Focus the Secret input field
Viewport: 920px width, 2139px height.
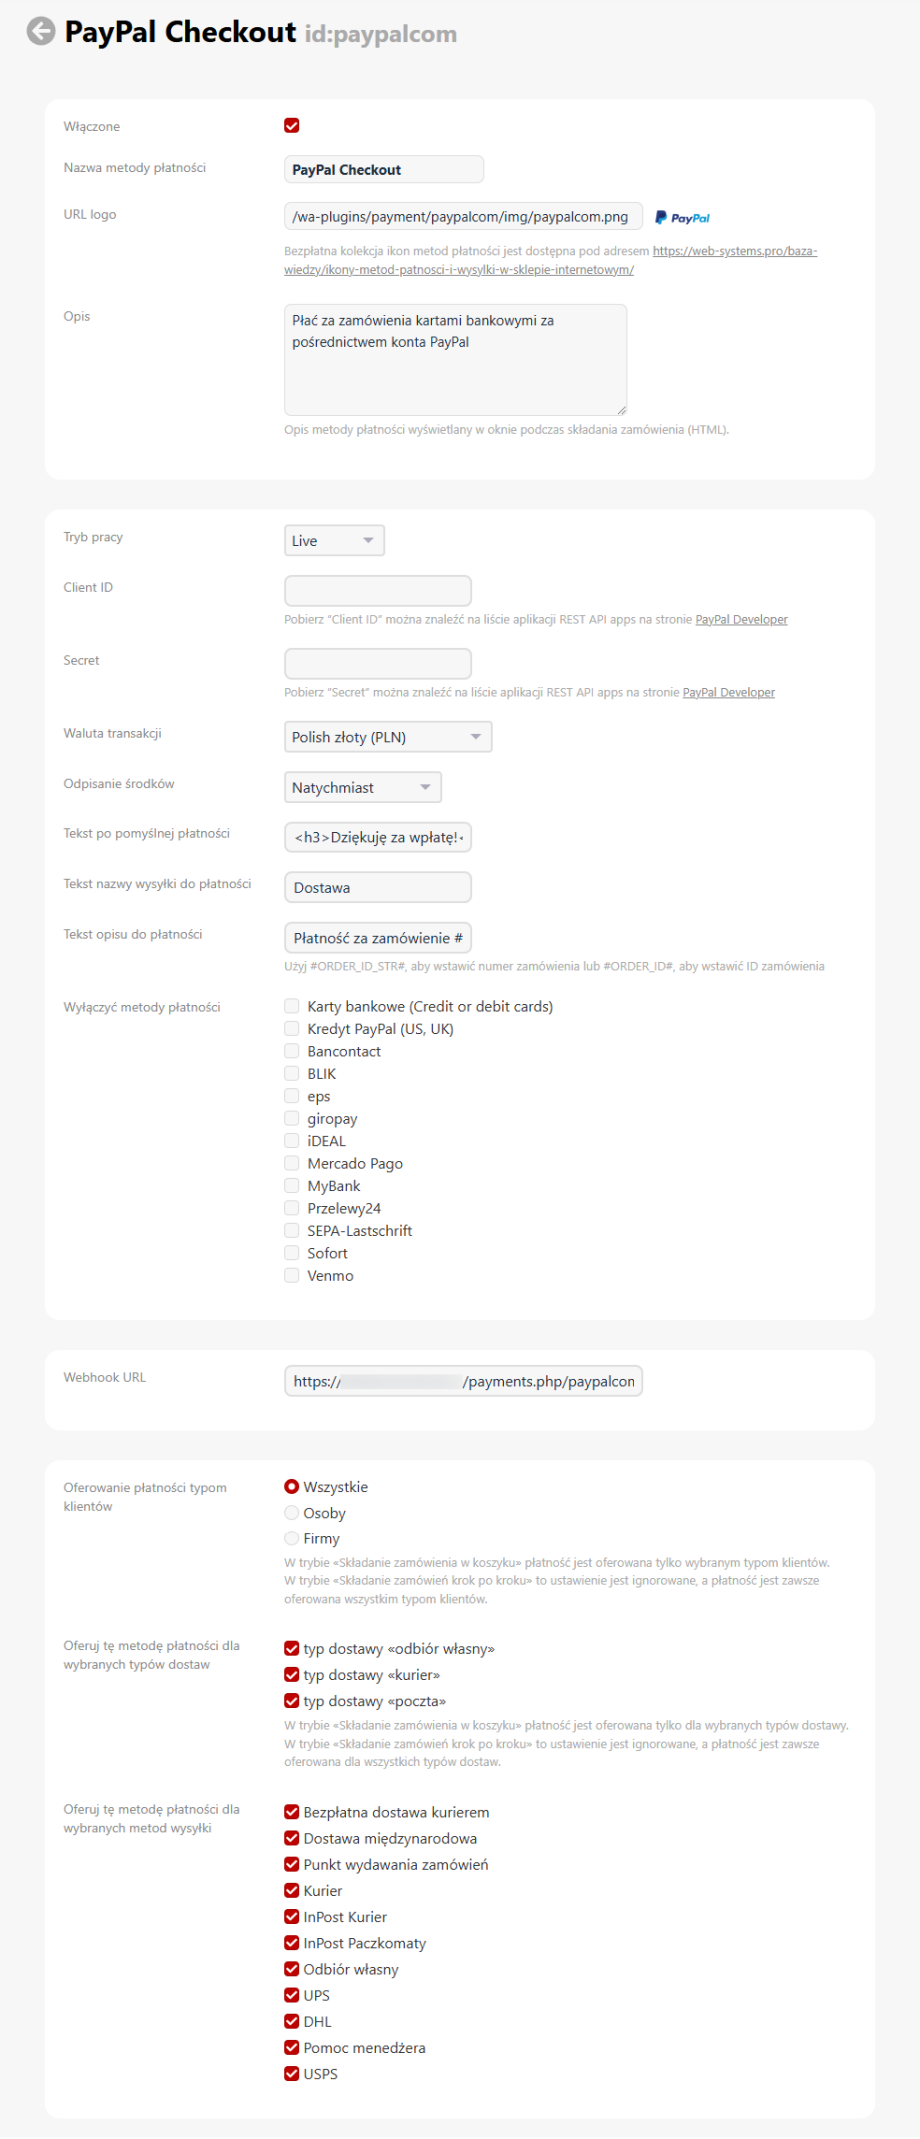pyautogui.click(x=378, y=664)
